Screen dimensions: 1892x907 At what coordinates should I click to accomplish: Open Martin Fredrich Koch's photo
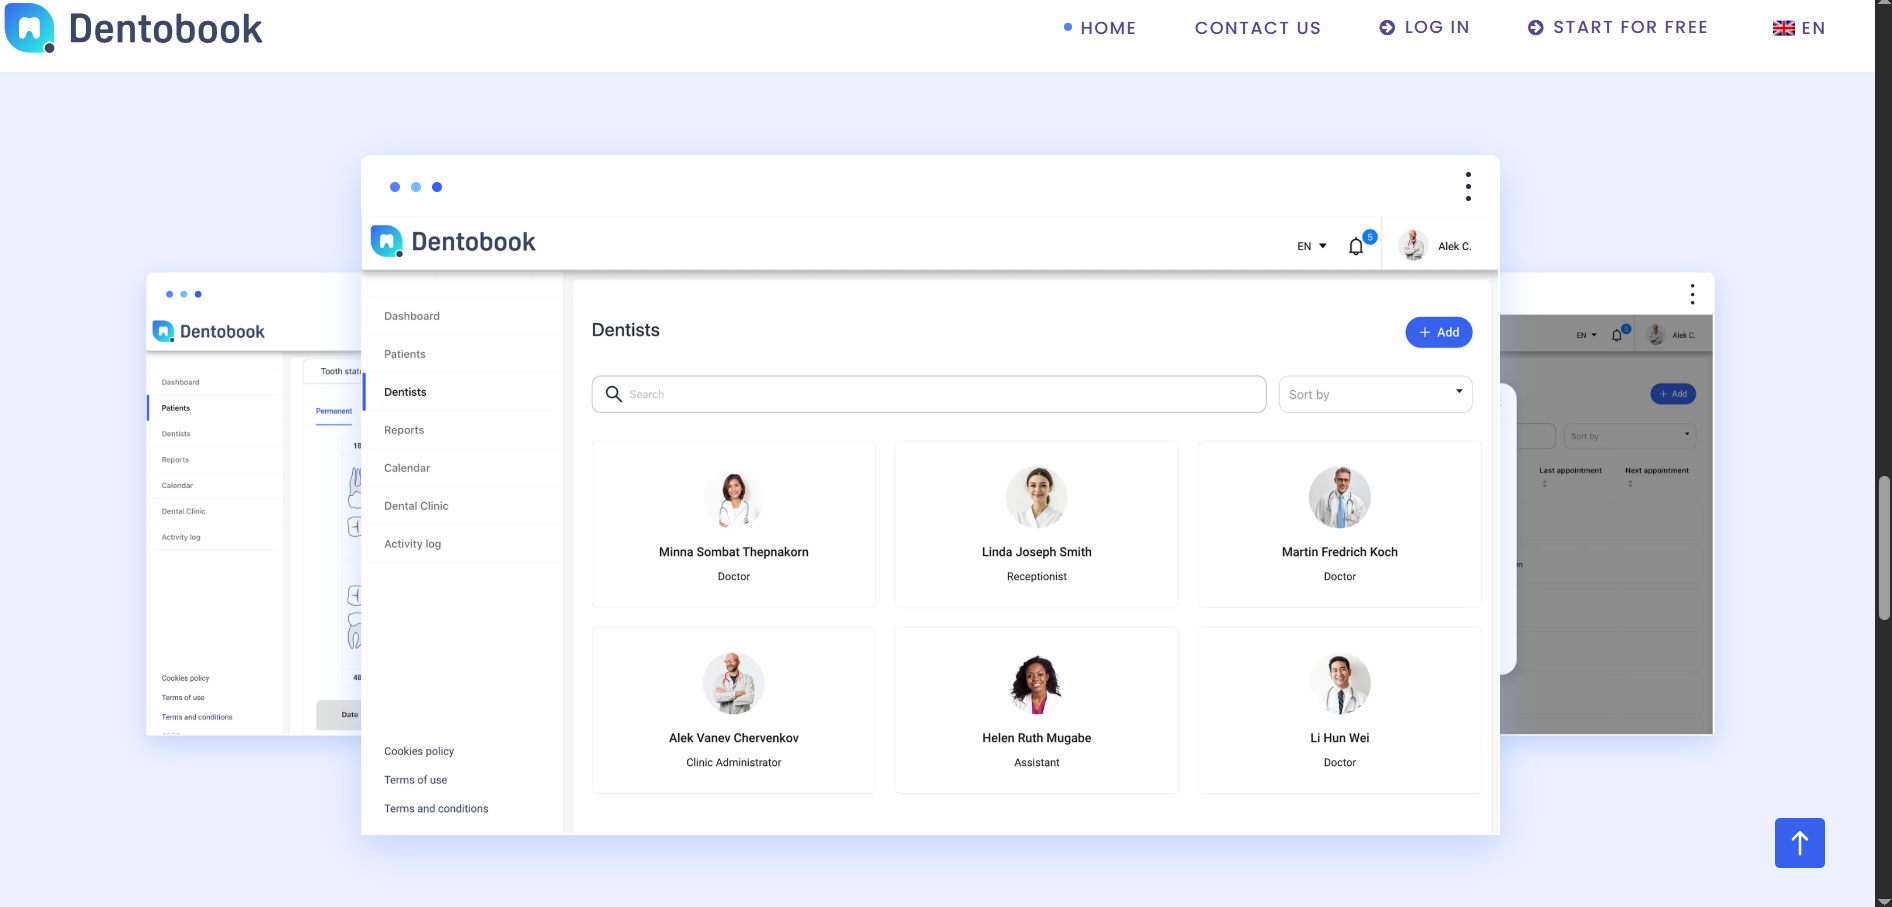1340,498
